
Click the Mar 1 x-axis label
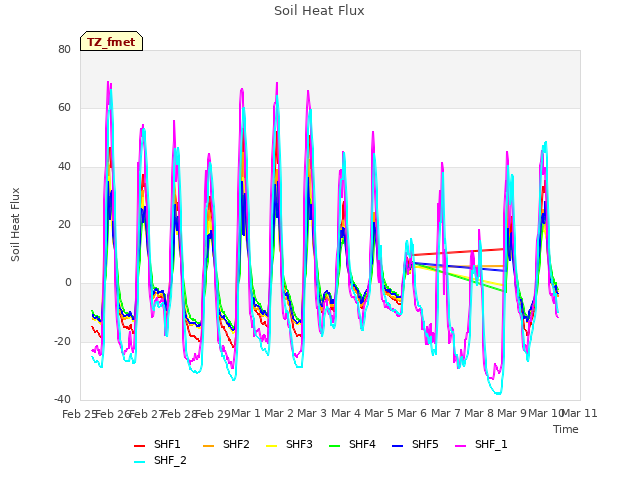246,413
